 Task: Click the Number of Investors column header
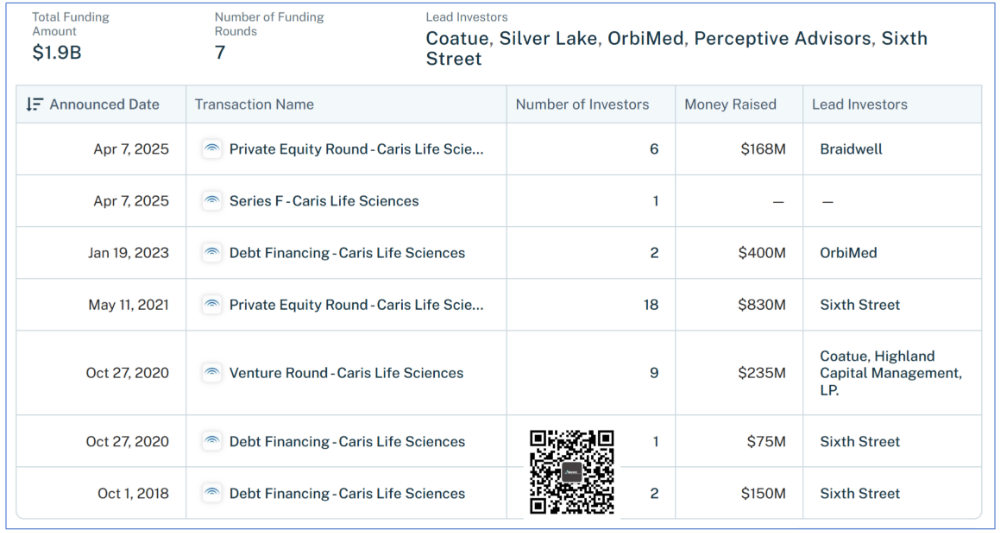[582, 104]
